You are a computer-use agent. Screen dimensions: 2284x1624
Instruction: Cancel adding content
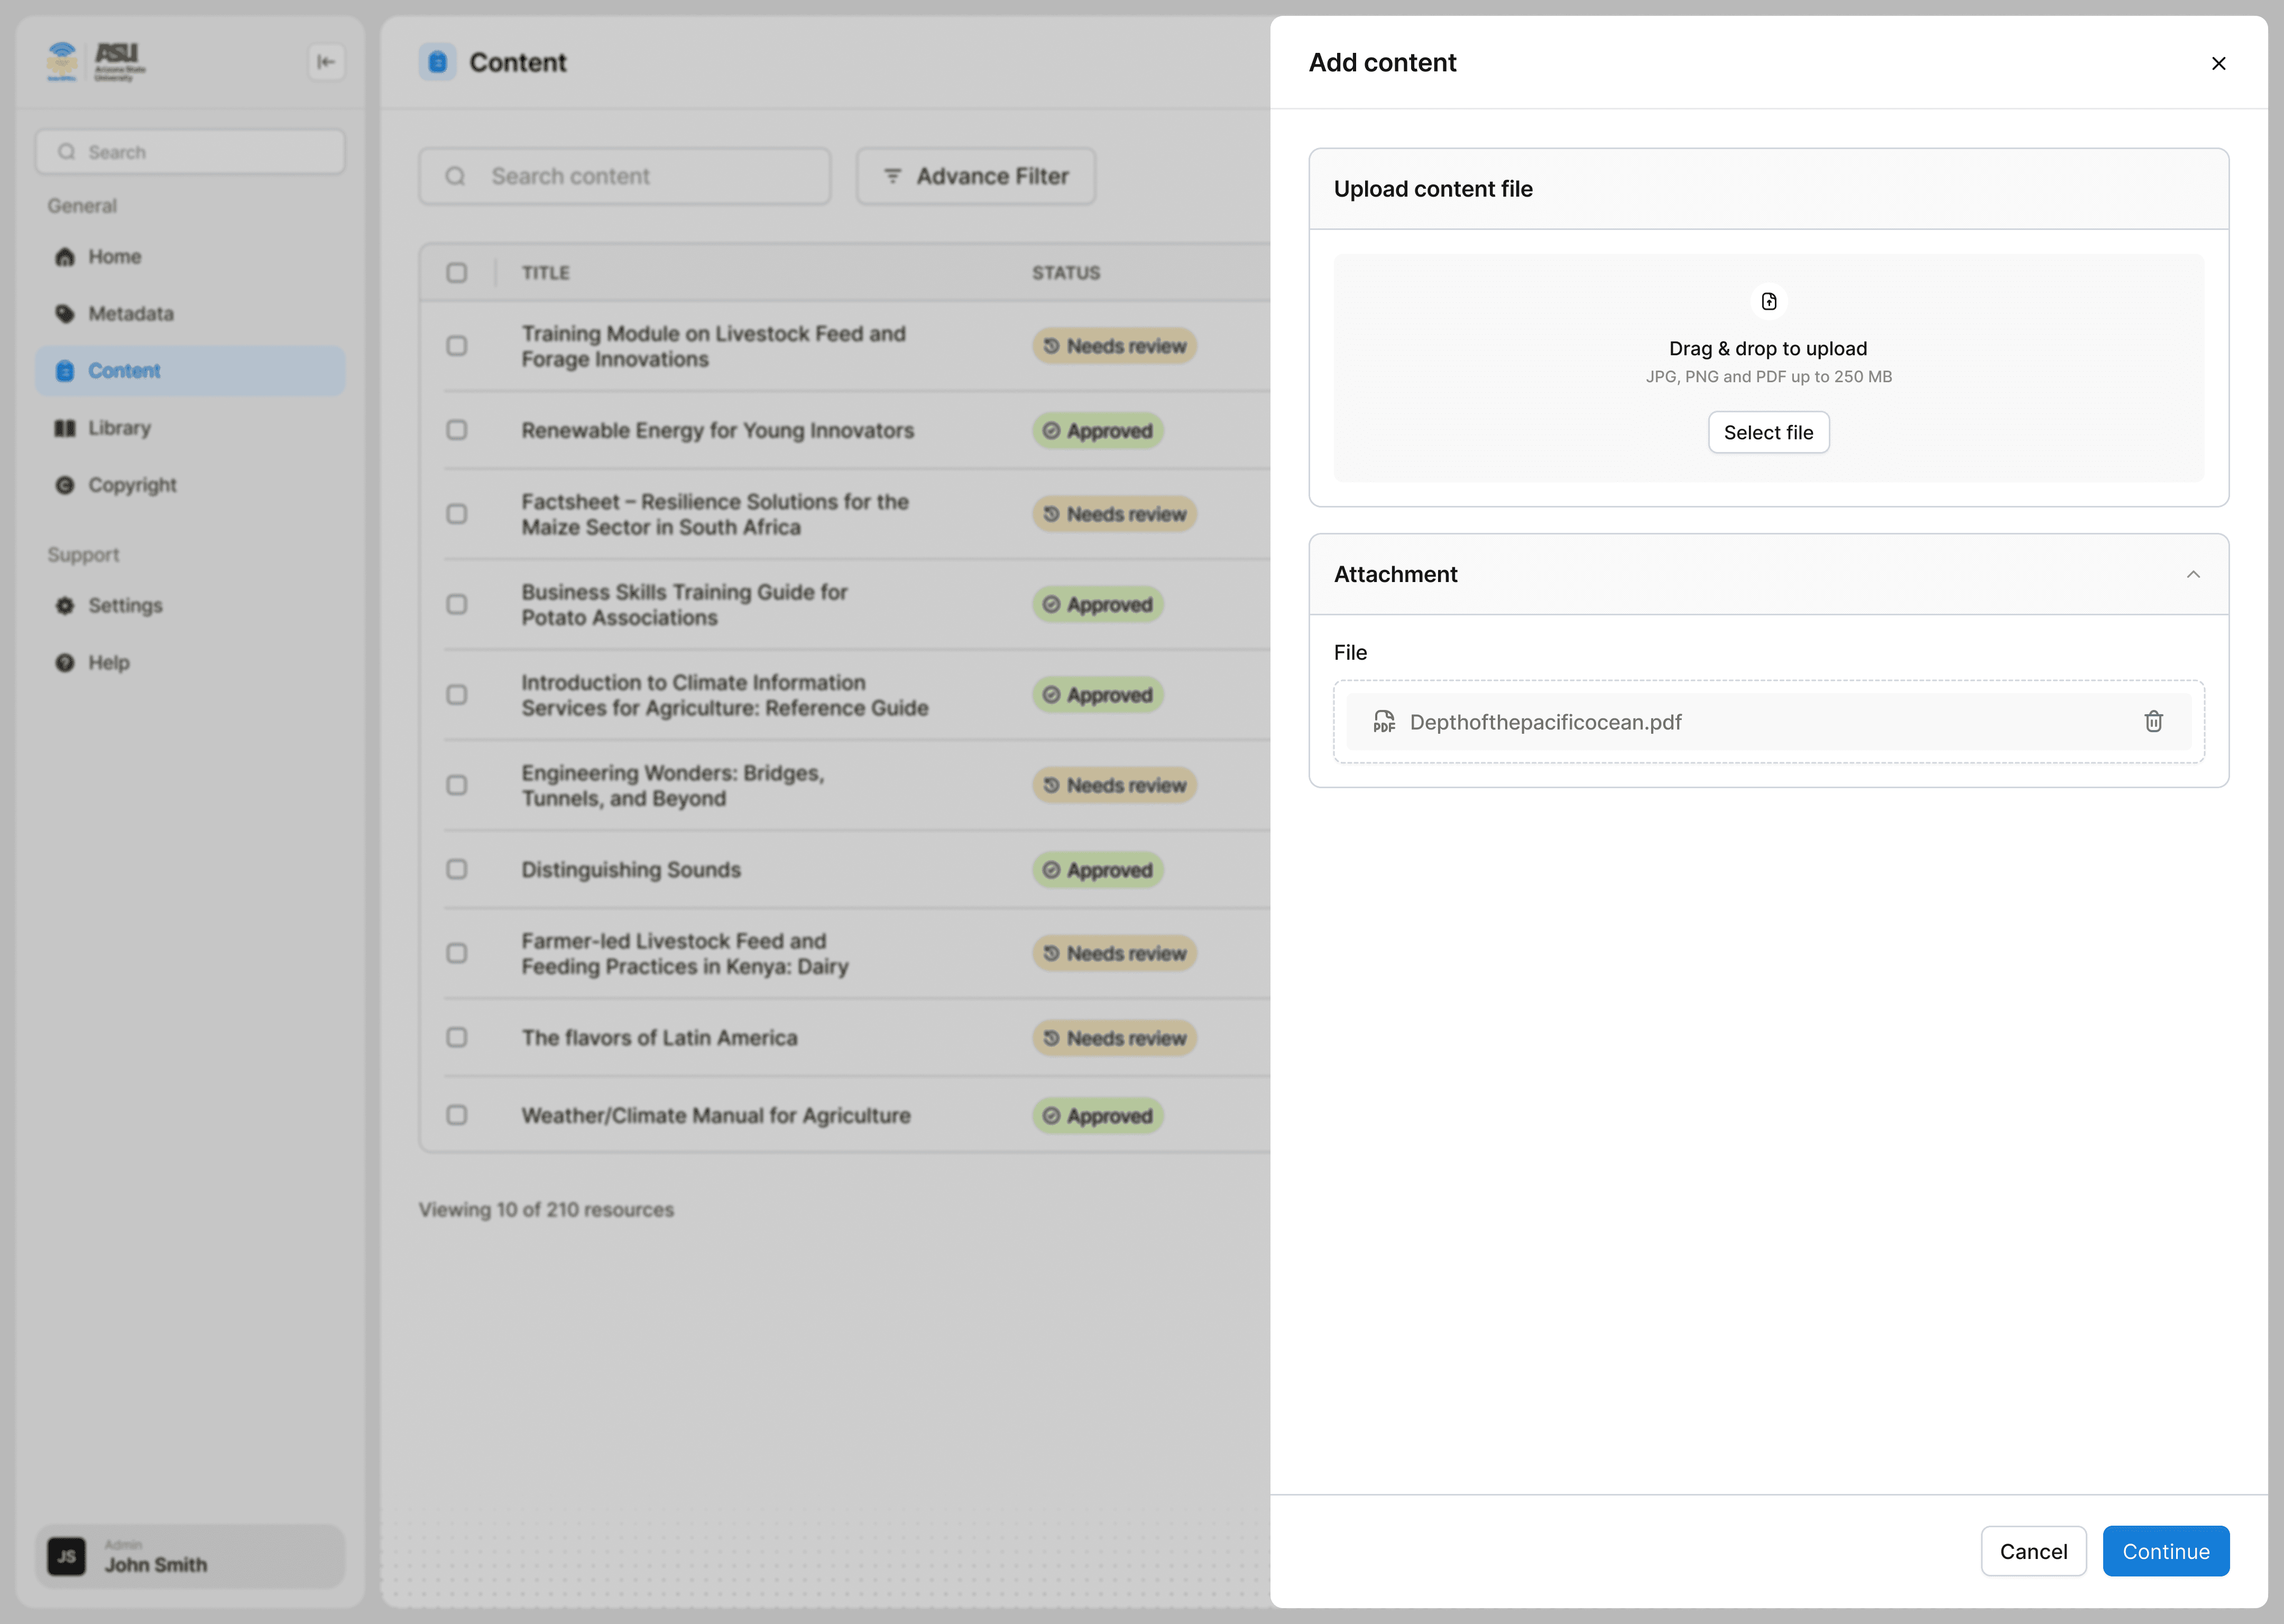coord(2033,1551)
